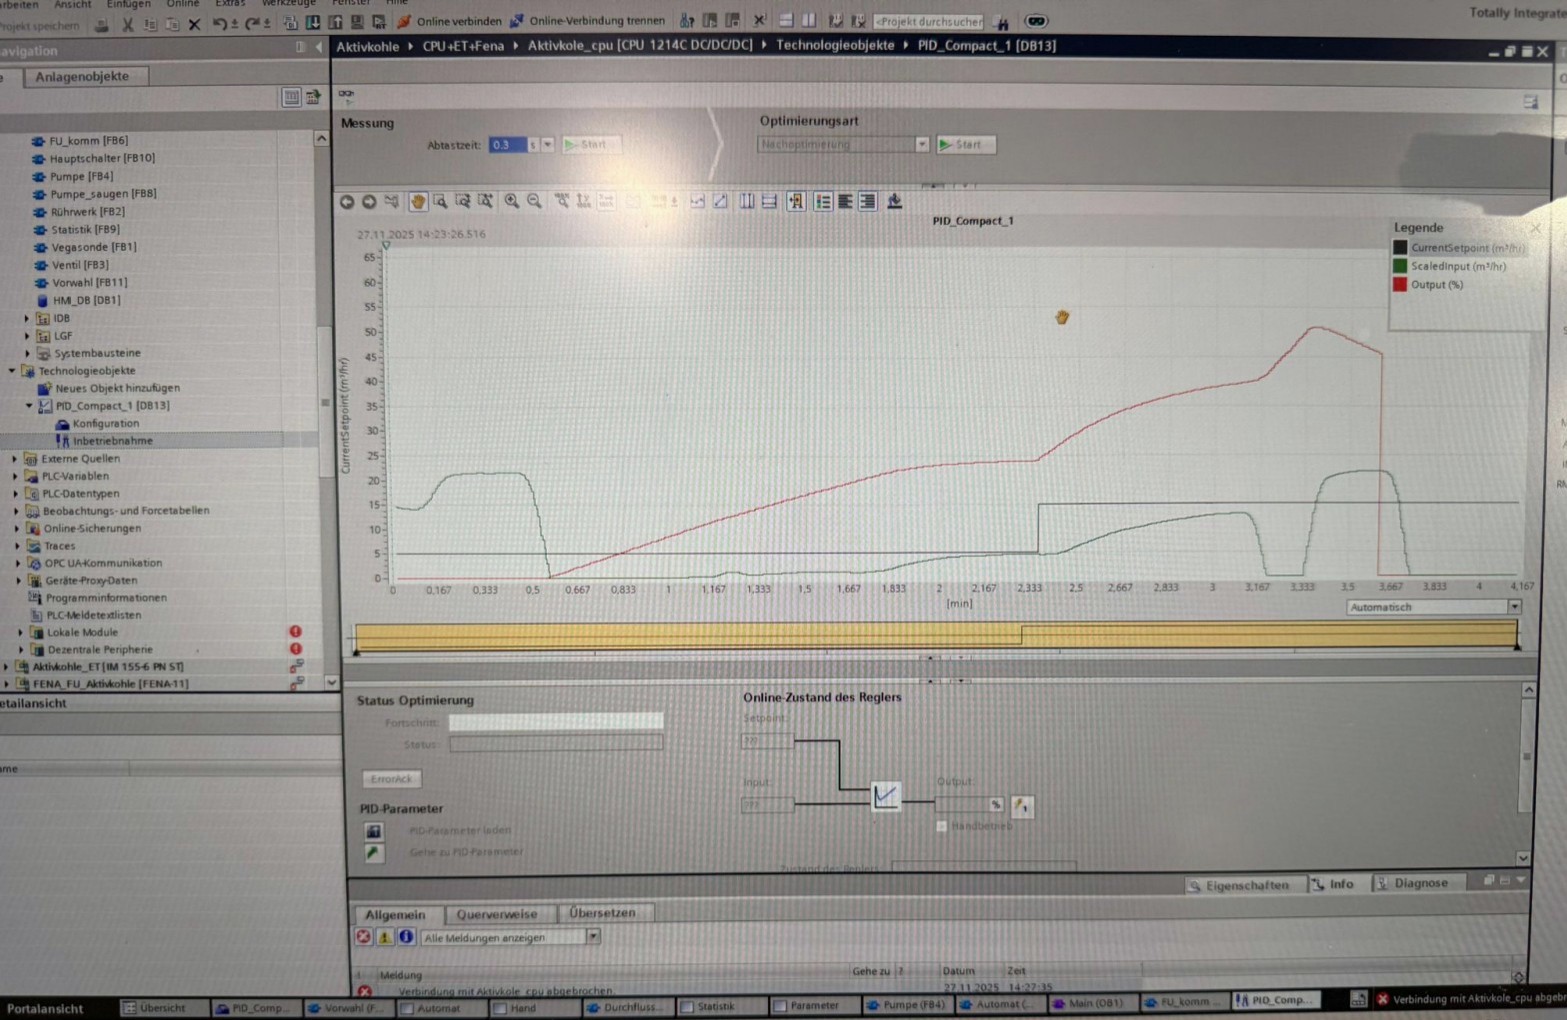
Task: Open the Optimierungsart dropdown
Action: [x=921, y=145]
